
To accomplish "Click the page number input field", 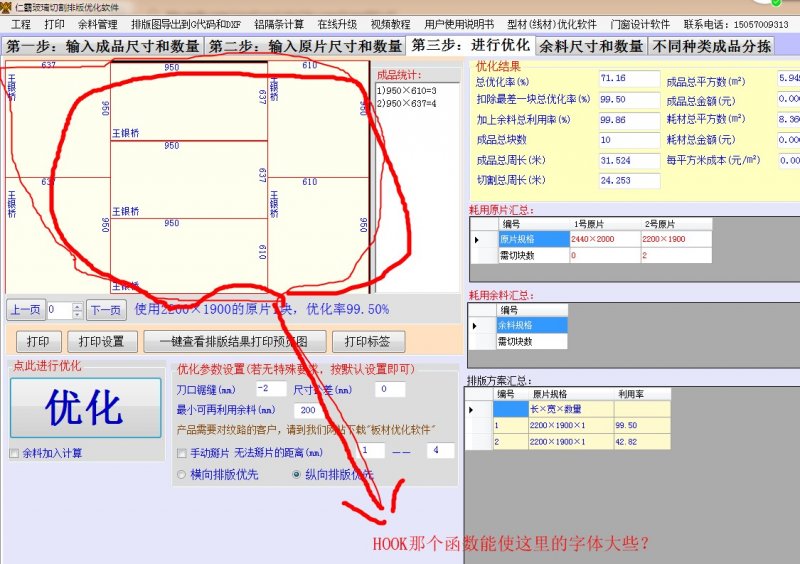I will point(60,310).
